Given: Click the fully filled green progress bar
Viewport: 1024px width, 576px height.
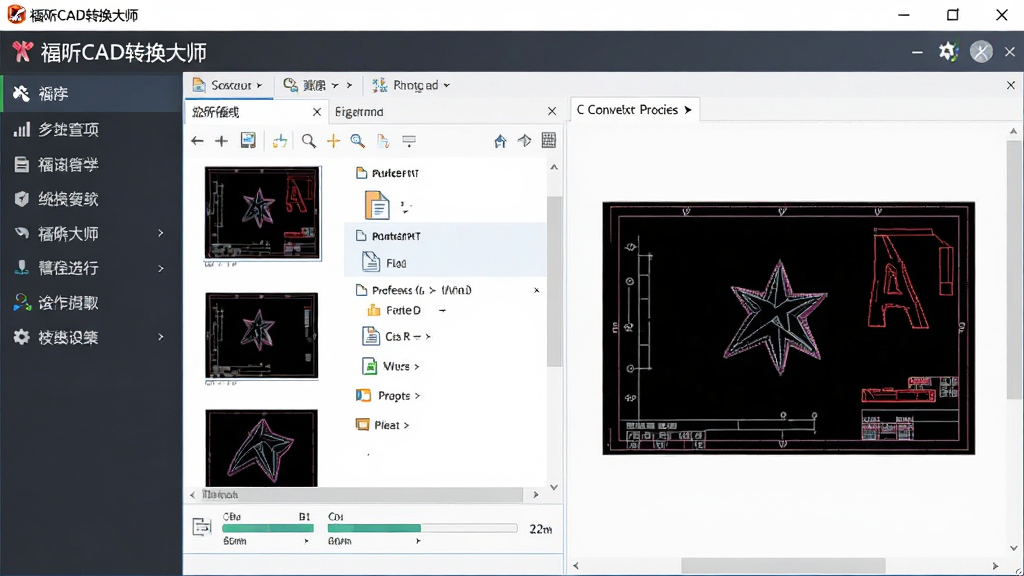Looking at the screenshot, I should coord(268,528).
